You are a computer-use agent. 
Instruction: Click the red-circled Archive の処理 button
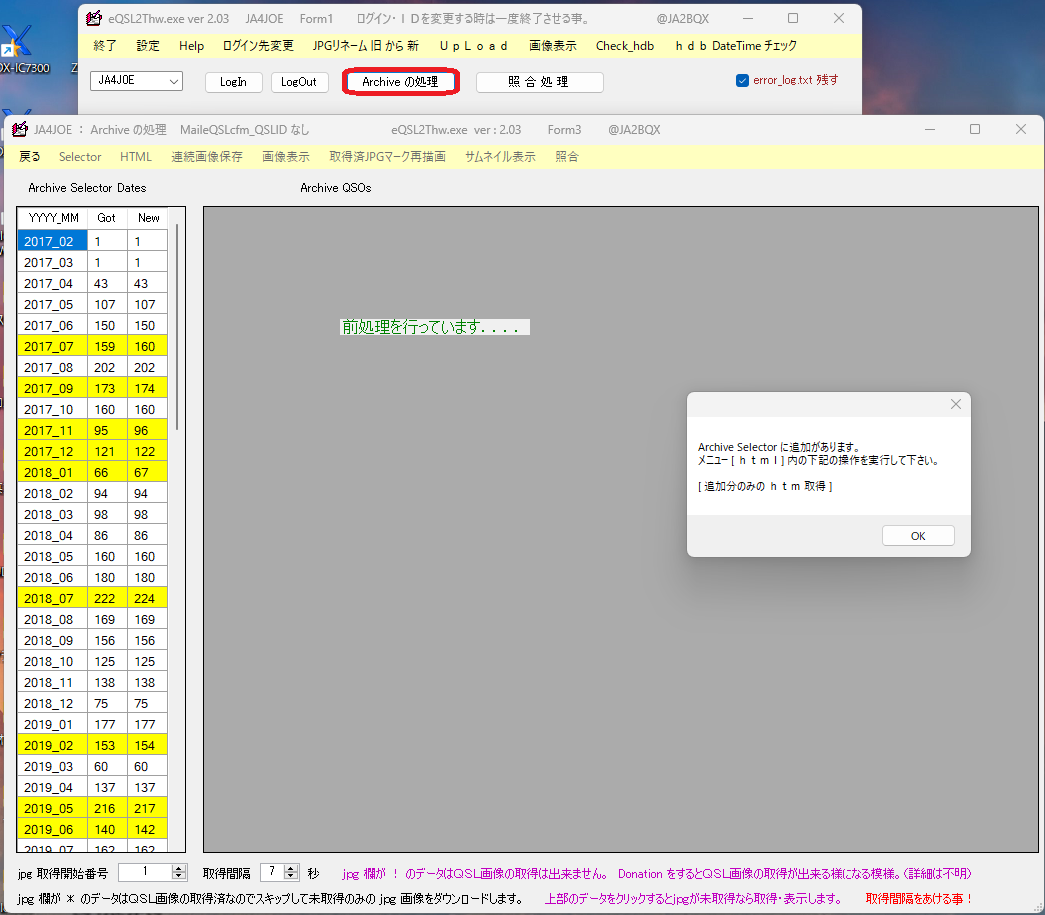coord(400,82)
